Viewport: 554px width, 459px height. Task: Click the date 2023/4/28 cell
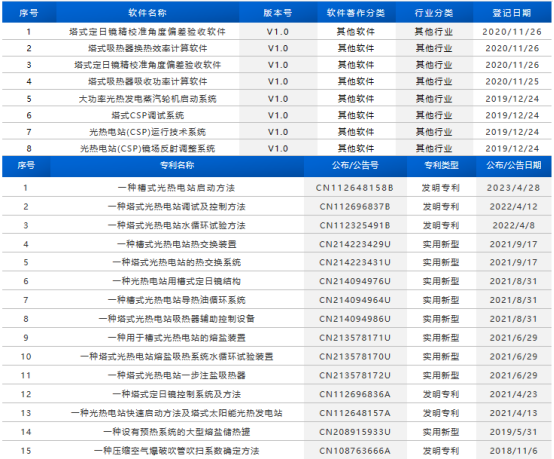(514, 188)
